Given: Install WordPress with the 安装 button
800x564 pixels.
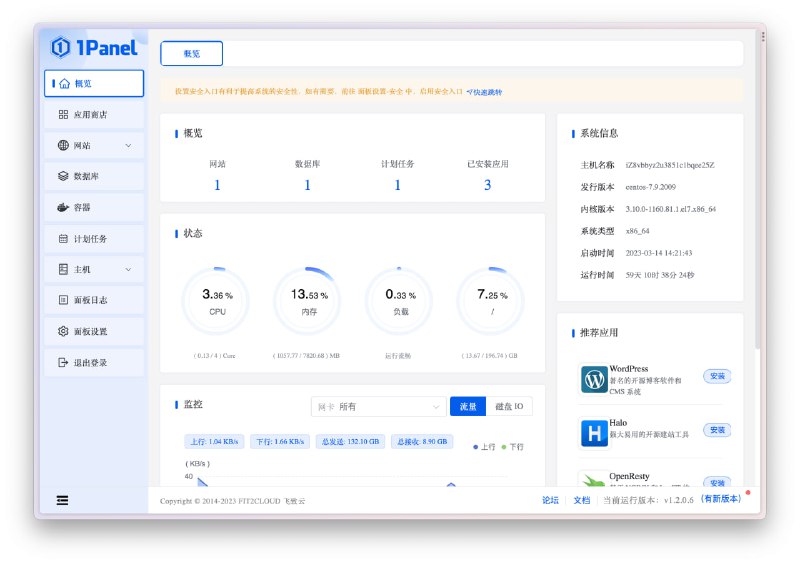Looking at the screenshot, I should pos(716,376).
